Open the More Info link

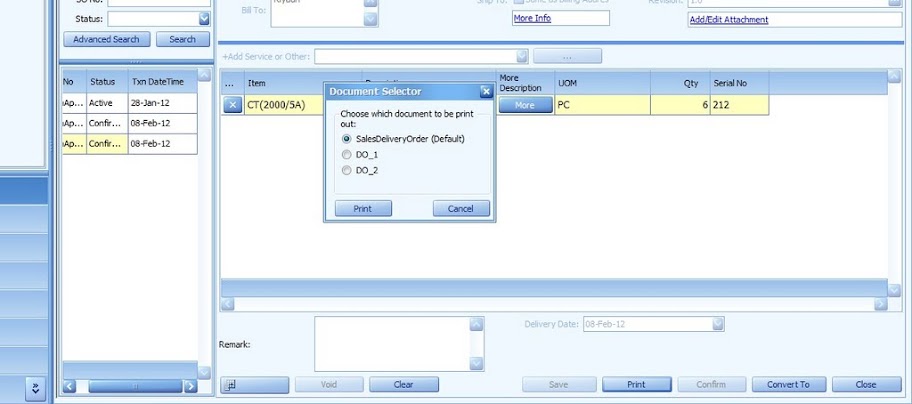coord(532,18)
